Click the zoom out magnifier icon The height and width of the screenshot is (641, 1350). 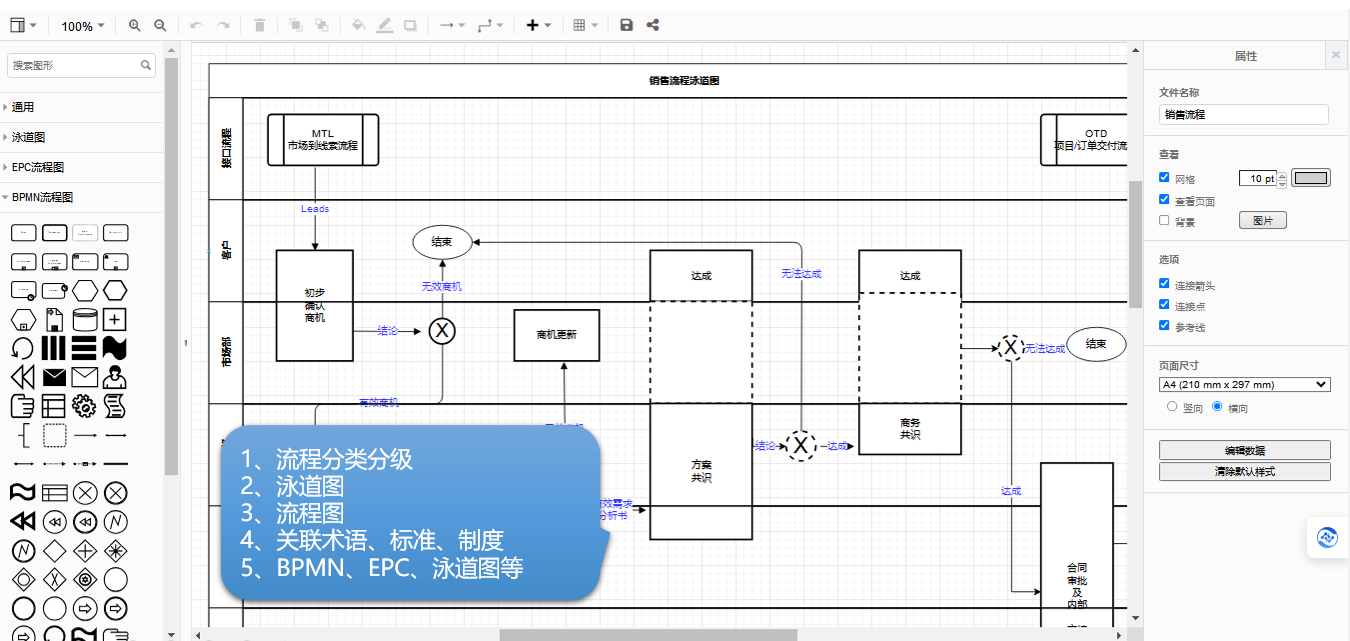(x=160, y=26)
